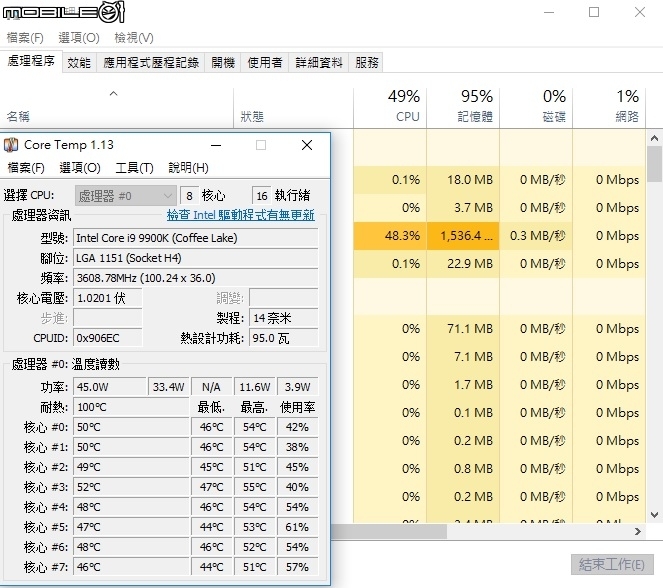Minimize the Task Manager window
The image size is (663, 588).
(x=549, y=12)
